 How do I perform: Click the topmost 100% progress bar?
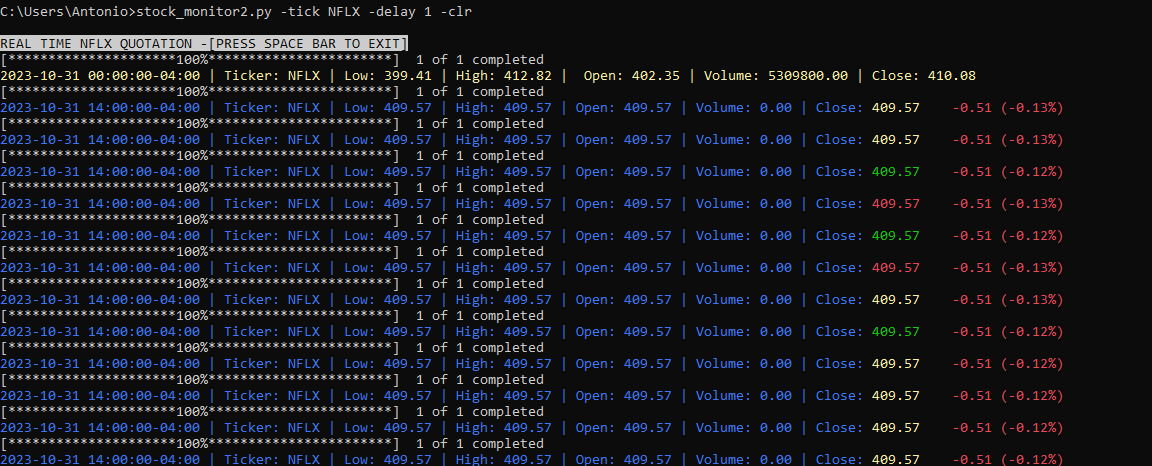point(200,60)
